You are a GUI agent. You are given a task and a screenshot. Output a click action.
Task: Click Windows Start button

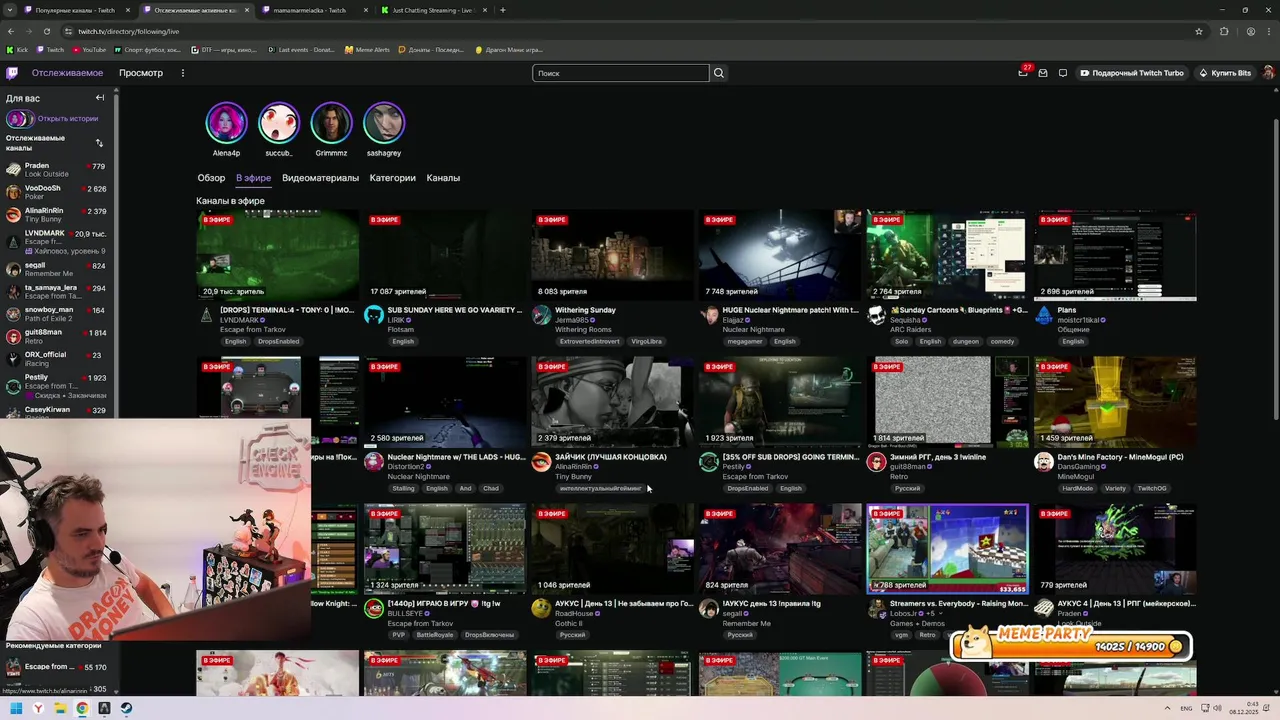(16, 708)
